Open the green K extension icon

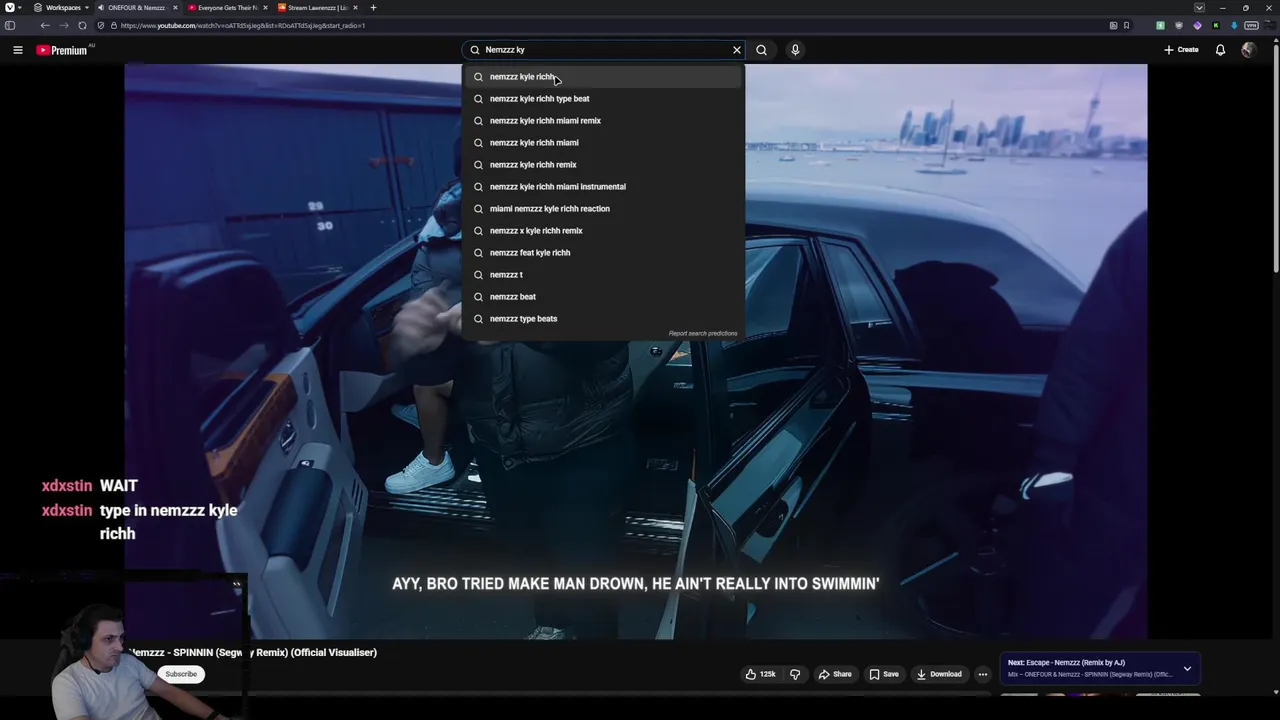pos(1216,26)
